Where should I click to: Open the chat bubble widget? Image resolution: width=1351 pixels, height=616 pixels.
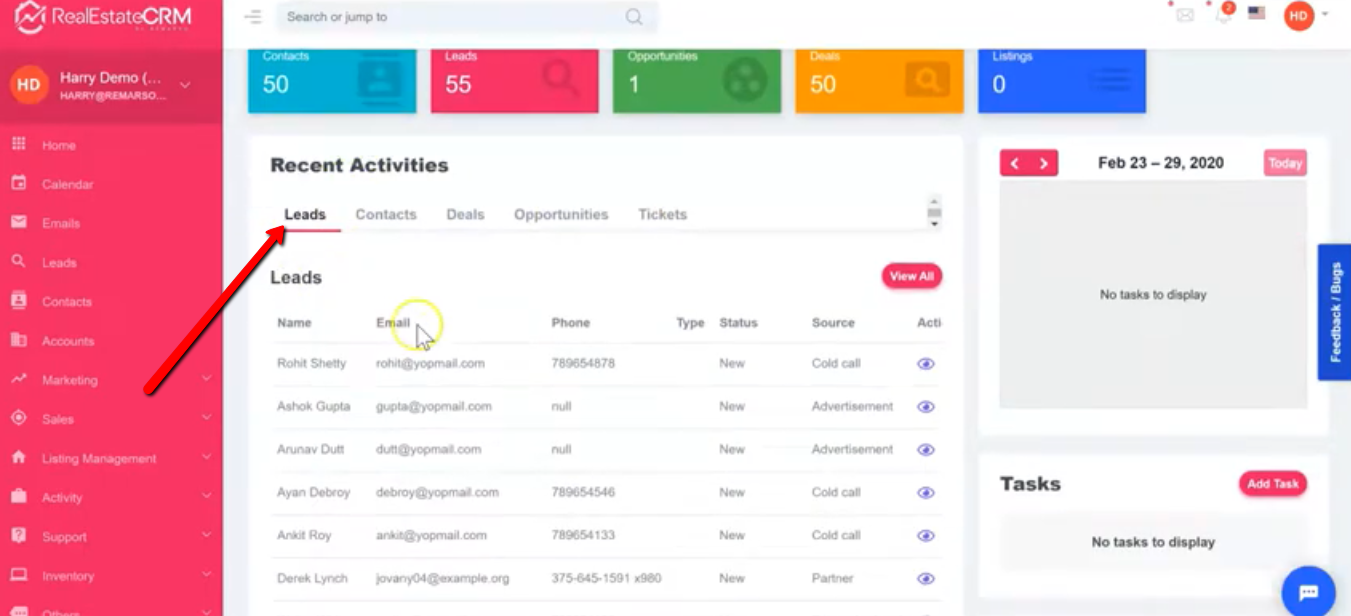pyautogui.click(x=1308, y=592)
